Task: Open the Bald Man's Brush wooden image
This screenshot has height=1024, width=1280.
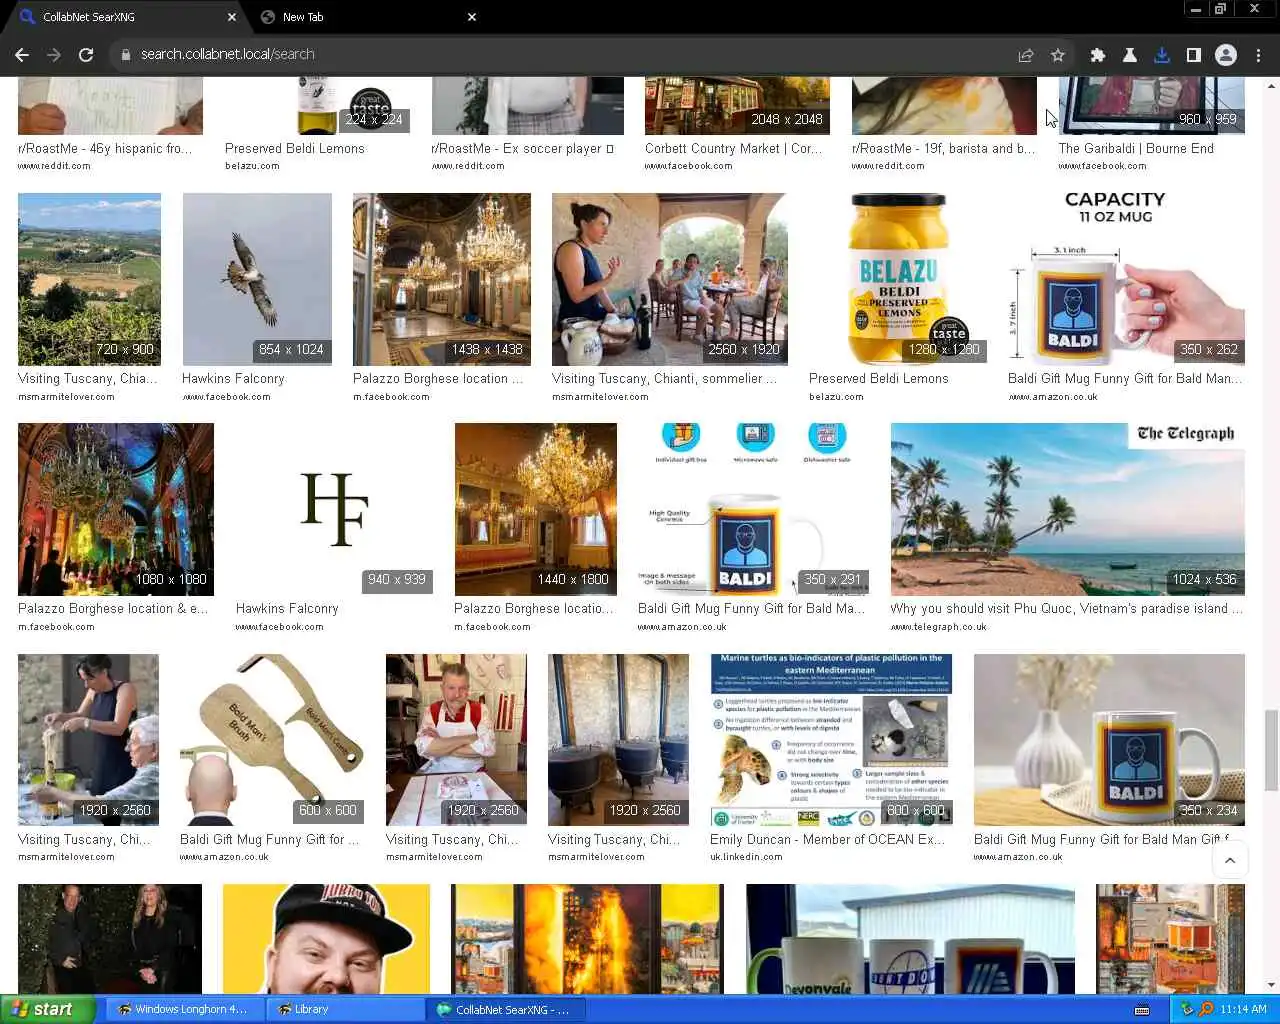Action: [x=272, y=740]
